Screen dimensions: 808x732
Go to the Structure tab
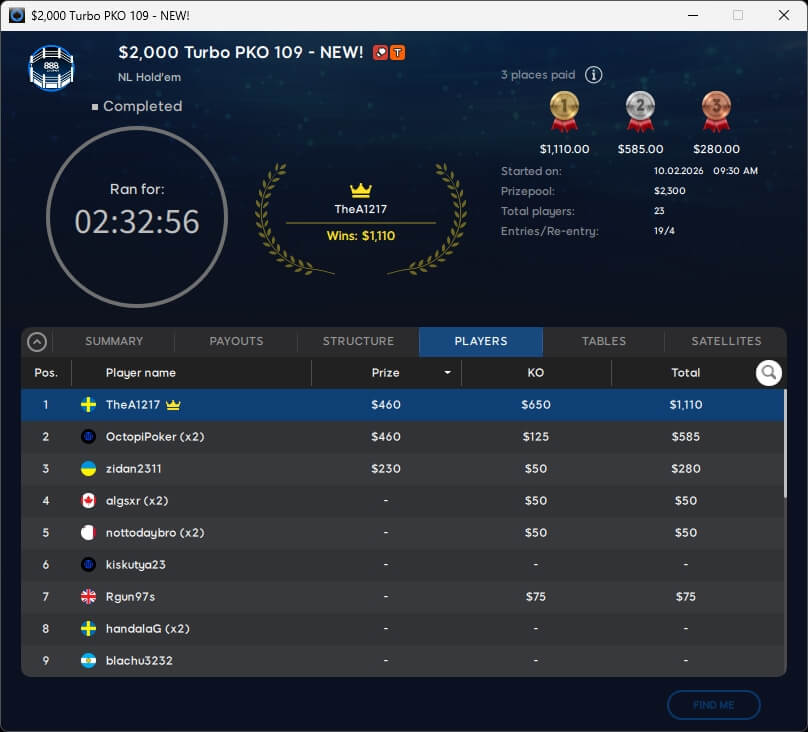pos(358,341)
